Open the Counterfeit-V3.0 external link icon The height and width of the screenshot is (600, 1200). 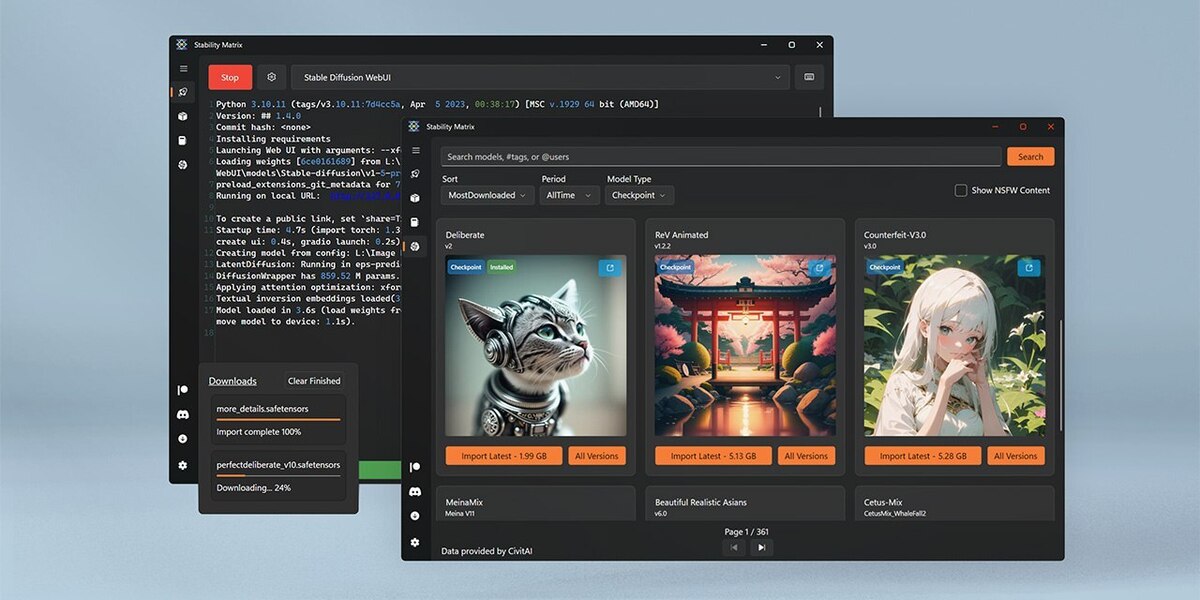[1028, 268]
